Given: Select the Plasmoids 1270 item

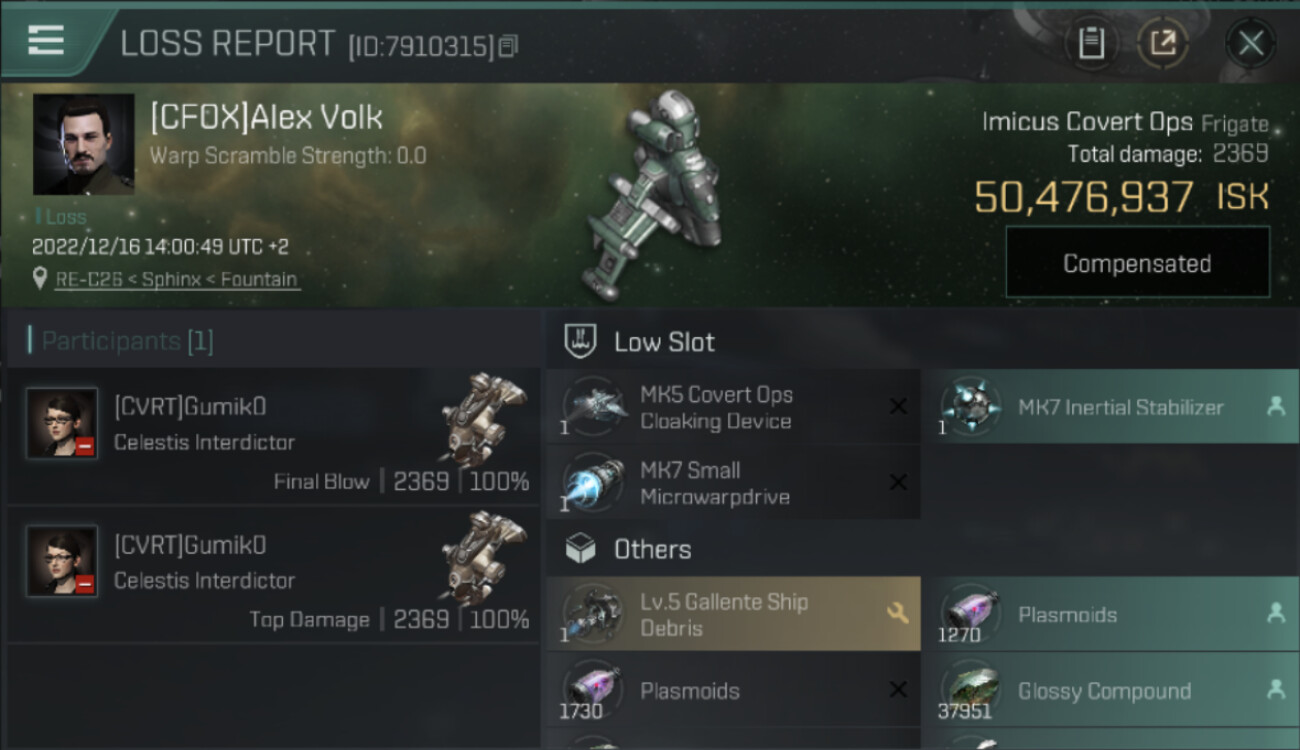Looking at the screenshot, I should tap(1110, 615).
